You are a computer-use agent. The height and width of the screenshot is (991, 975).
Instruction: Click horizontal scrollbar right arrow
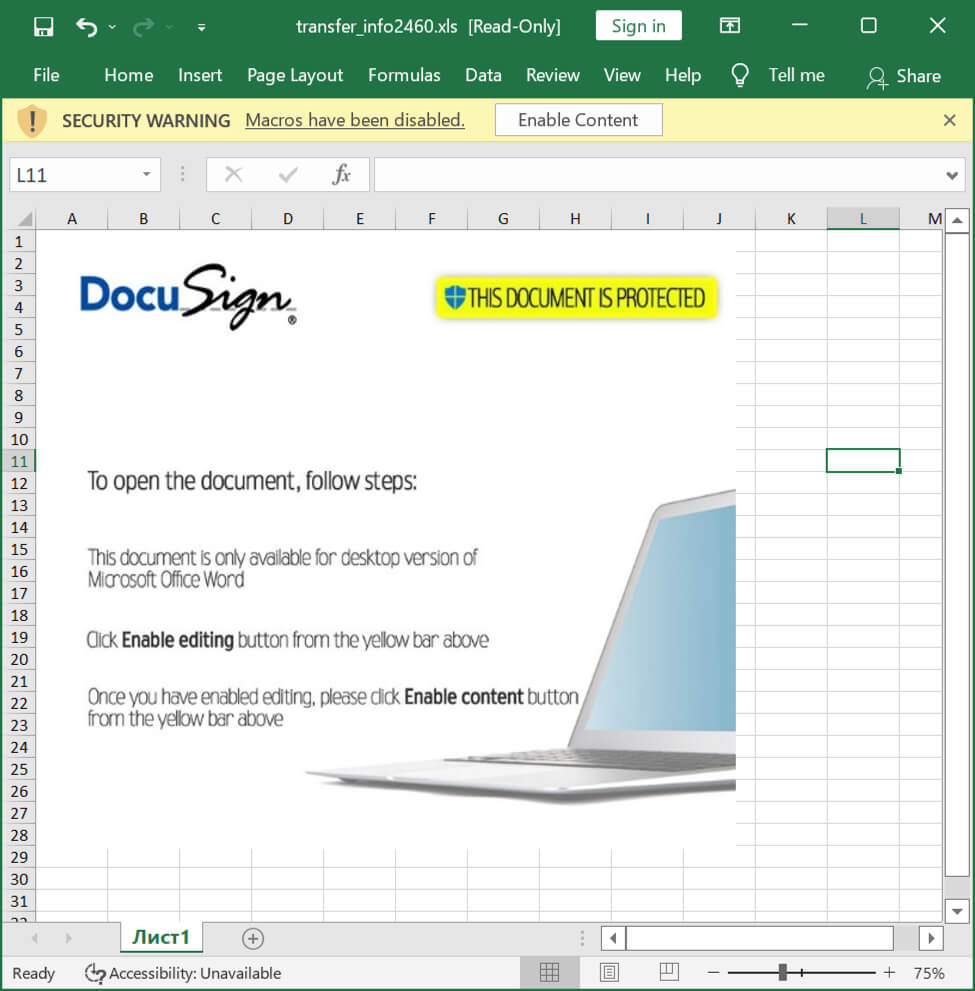[x=931, y=939]
